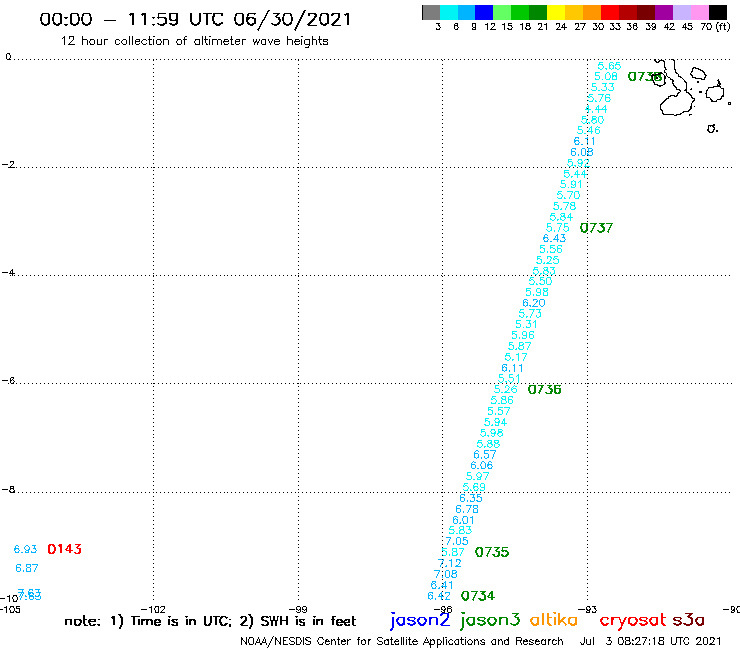Viewport: 740px width, 650px height.
Task: Click the longitude axis label -93
Action: (x=588, y=609)
